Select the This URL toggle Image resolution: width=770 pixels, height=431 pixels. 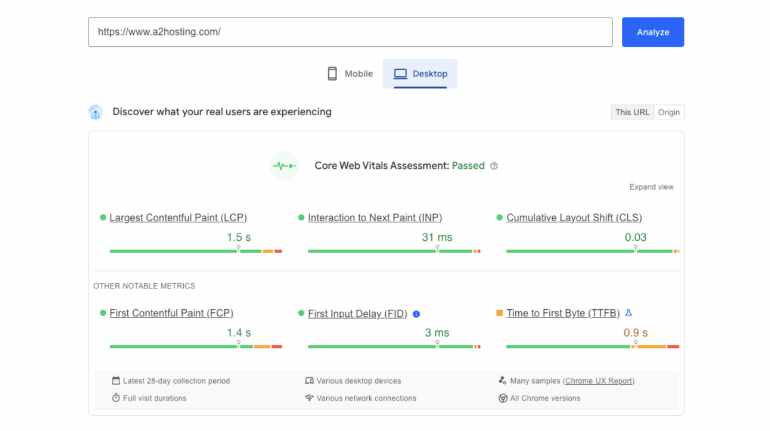click(632, 112)
